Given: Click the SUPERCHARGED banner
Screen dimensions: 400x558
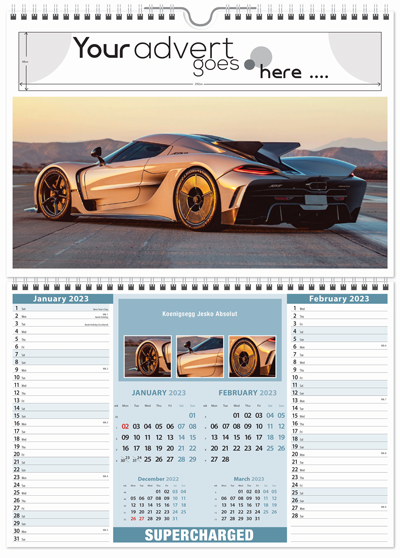Looking at the screenshot, I should 200,535.
